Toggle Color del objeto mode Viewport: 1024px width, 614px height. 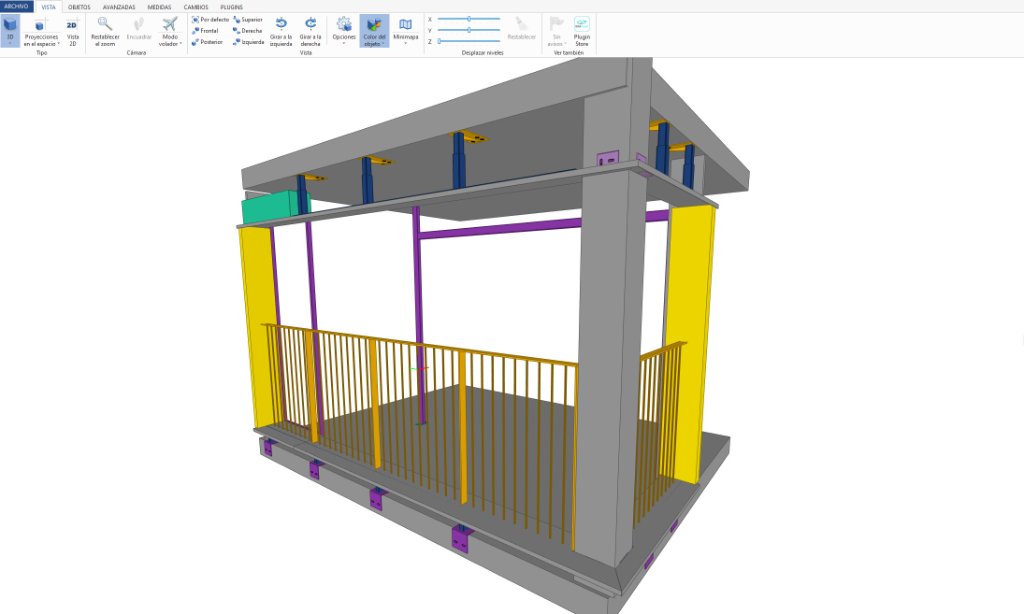374,31
